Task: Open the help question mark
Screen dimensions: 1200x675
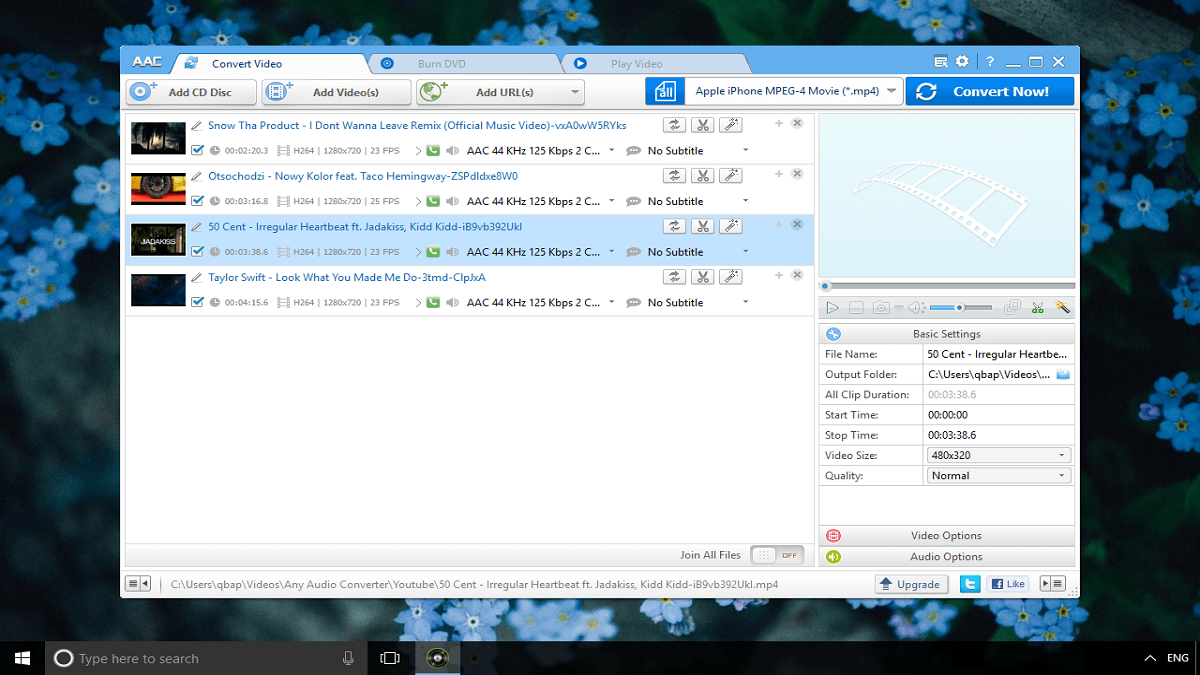Action: [x=989, y=61]
